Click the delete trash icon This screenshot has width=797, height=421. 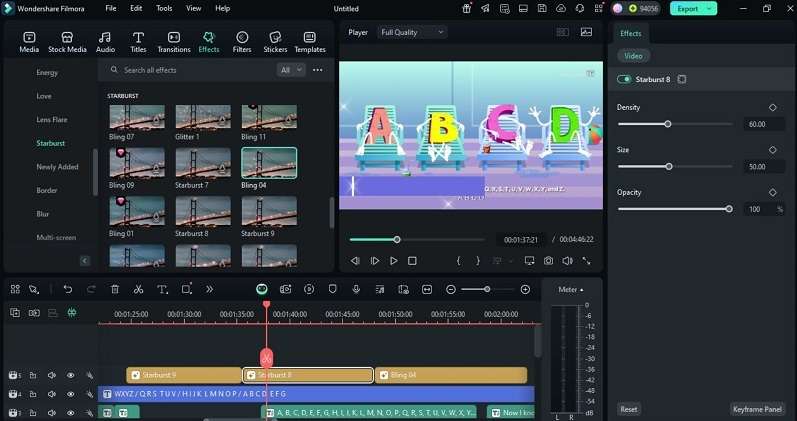(x=115, y=289)
